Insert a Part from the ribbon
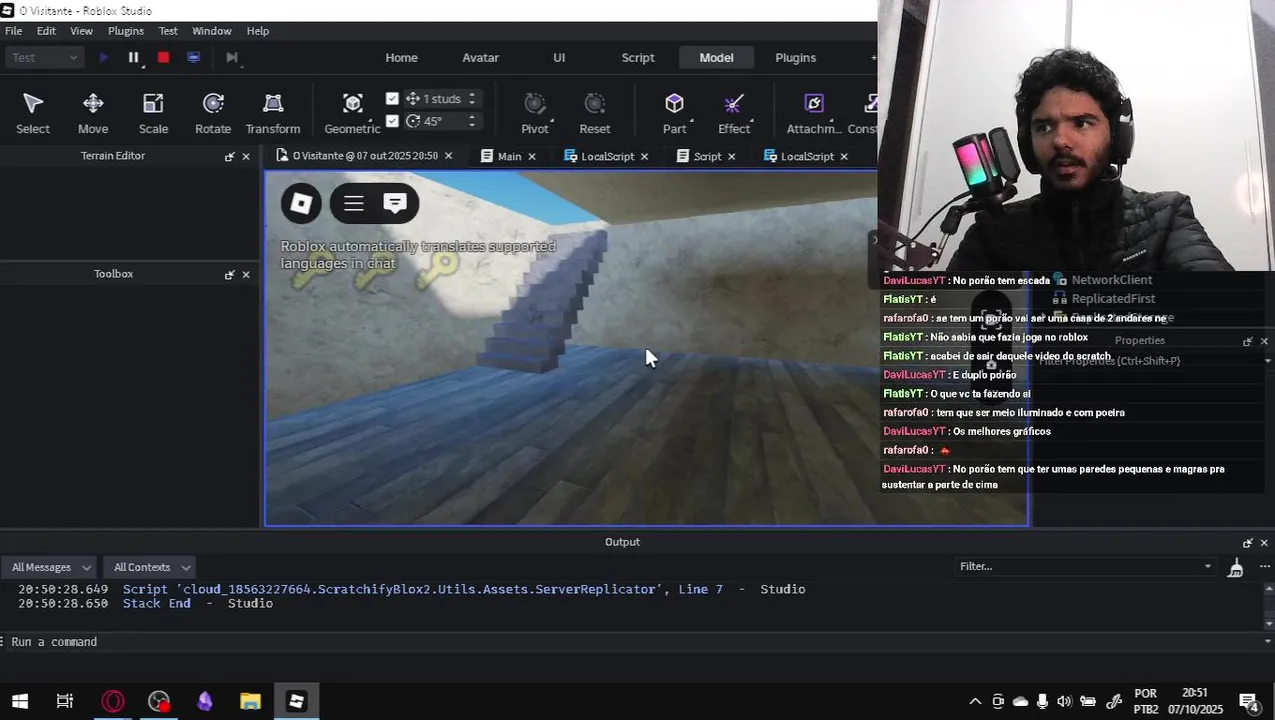The height and width of the screenshot is (720, 1275). [675, 113]
